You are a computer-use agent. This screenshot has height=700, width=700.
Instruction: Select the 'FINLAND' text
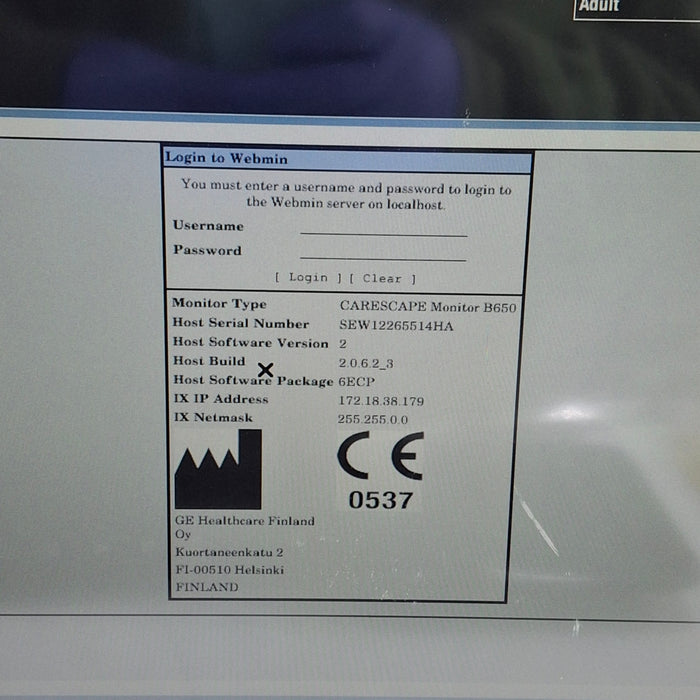tap(207, 587)
